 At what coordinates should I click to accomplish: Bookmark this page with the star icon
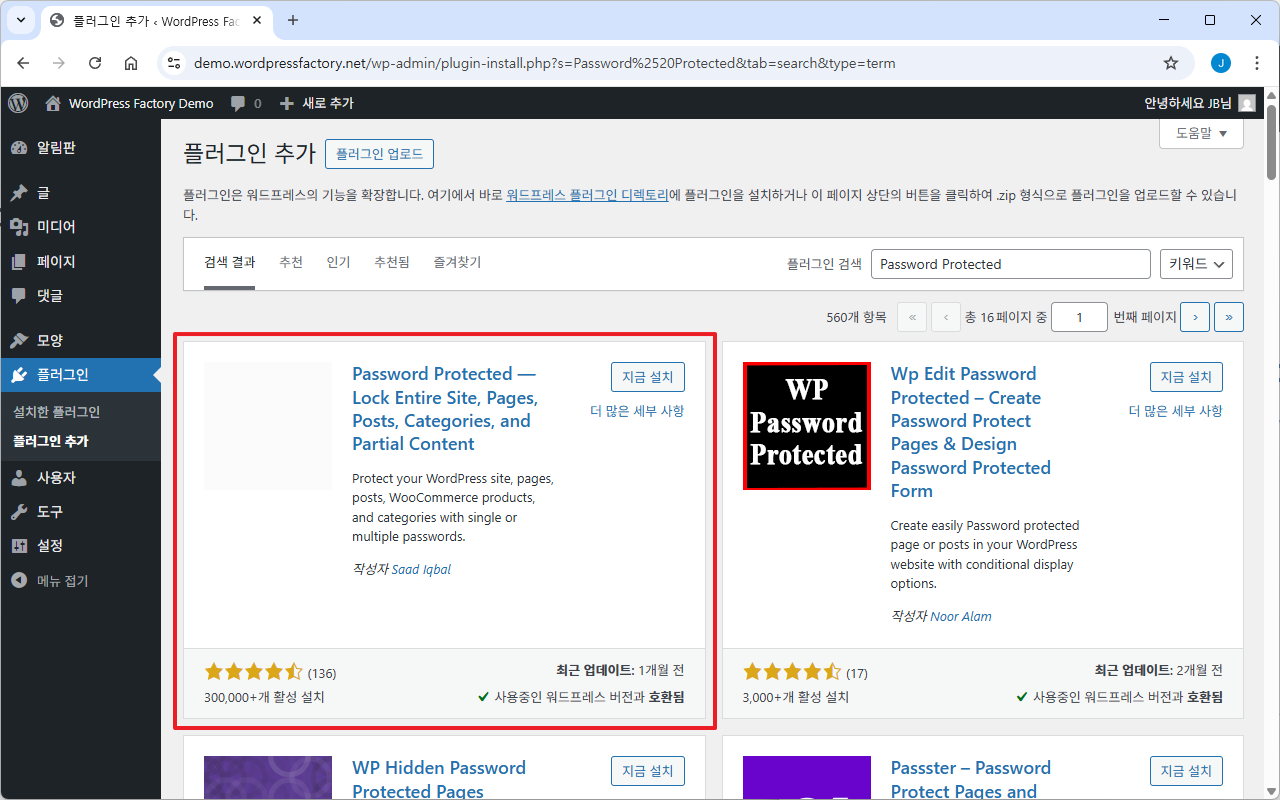(x=1171, y=63)
